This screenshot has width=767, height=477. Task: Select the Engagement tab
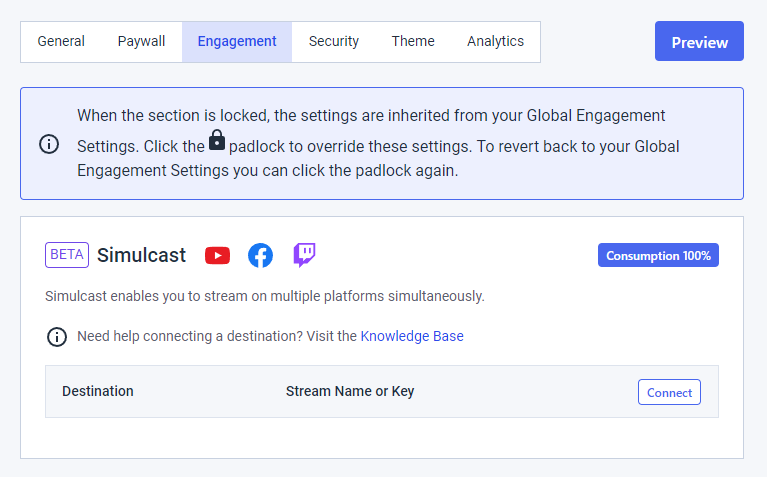point(237,42)
